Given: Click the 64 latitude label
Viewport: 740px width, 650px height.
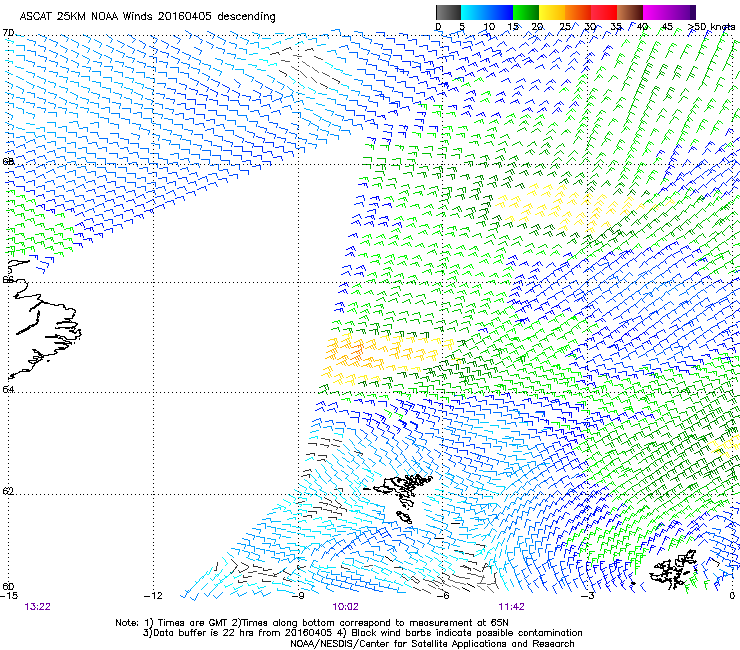Looking at the screenshot, I should (x=8, y=390).
